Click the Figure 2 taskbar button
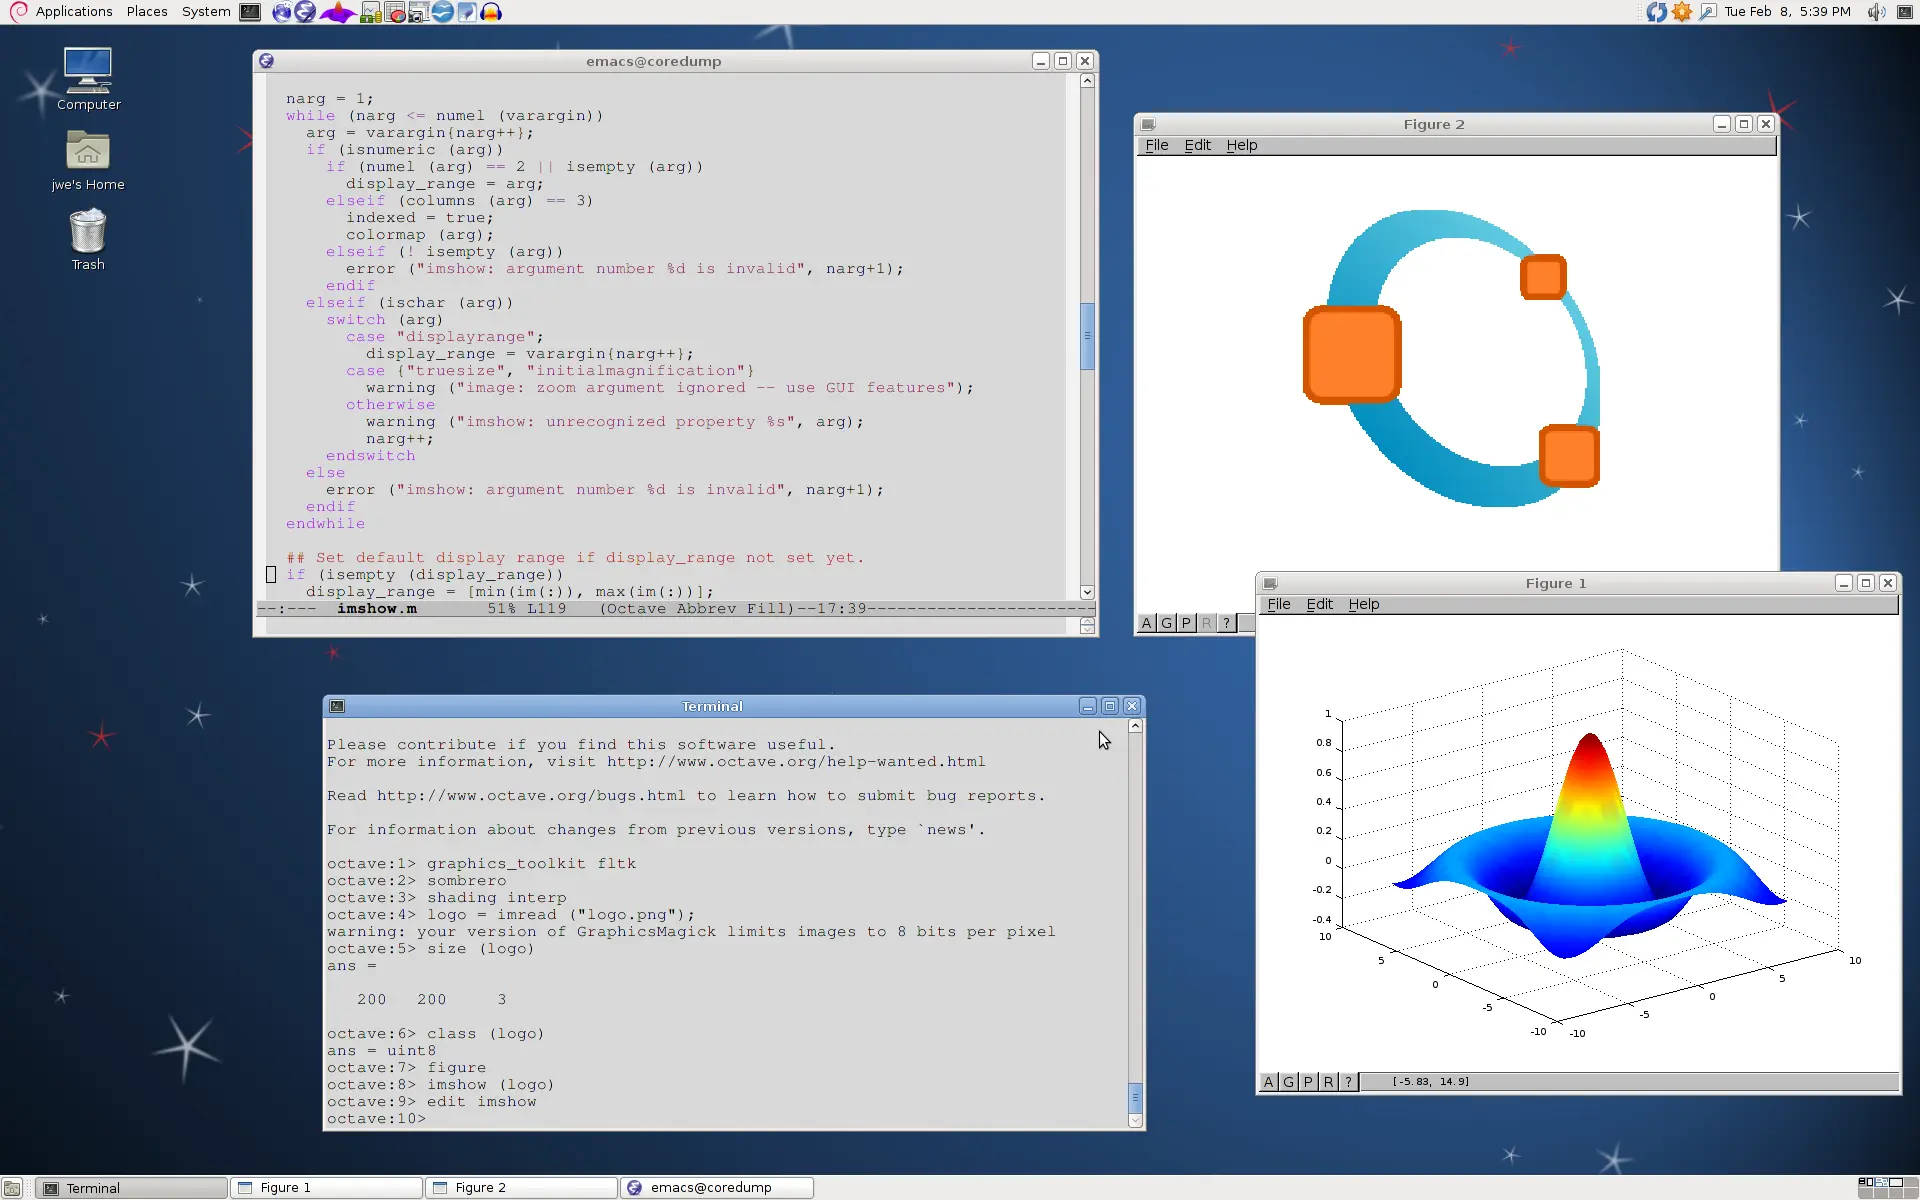 tap(520, 1187)
